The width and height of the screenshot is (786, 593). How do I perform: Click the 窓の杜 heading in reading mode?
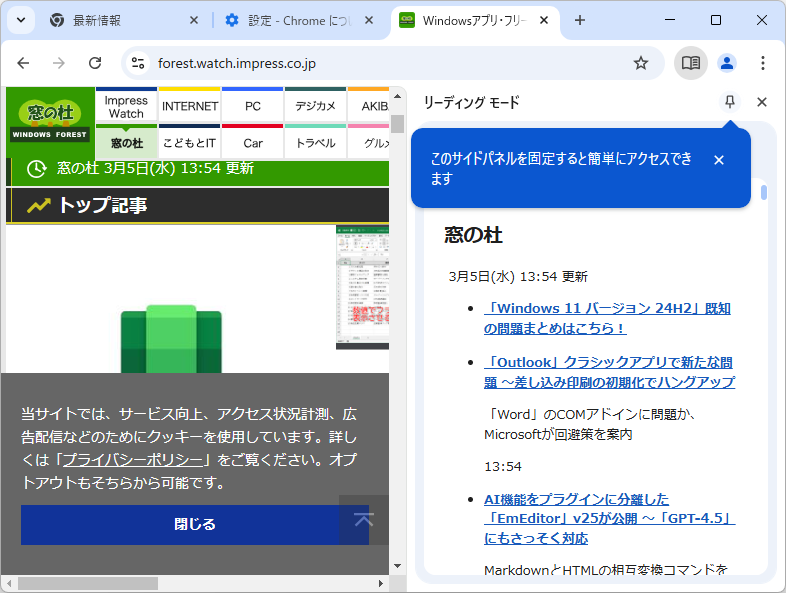(473, 235)
